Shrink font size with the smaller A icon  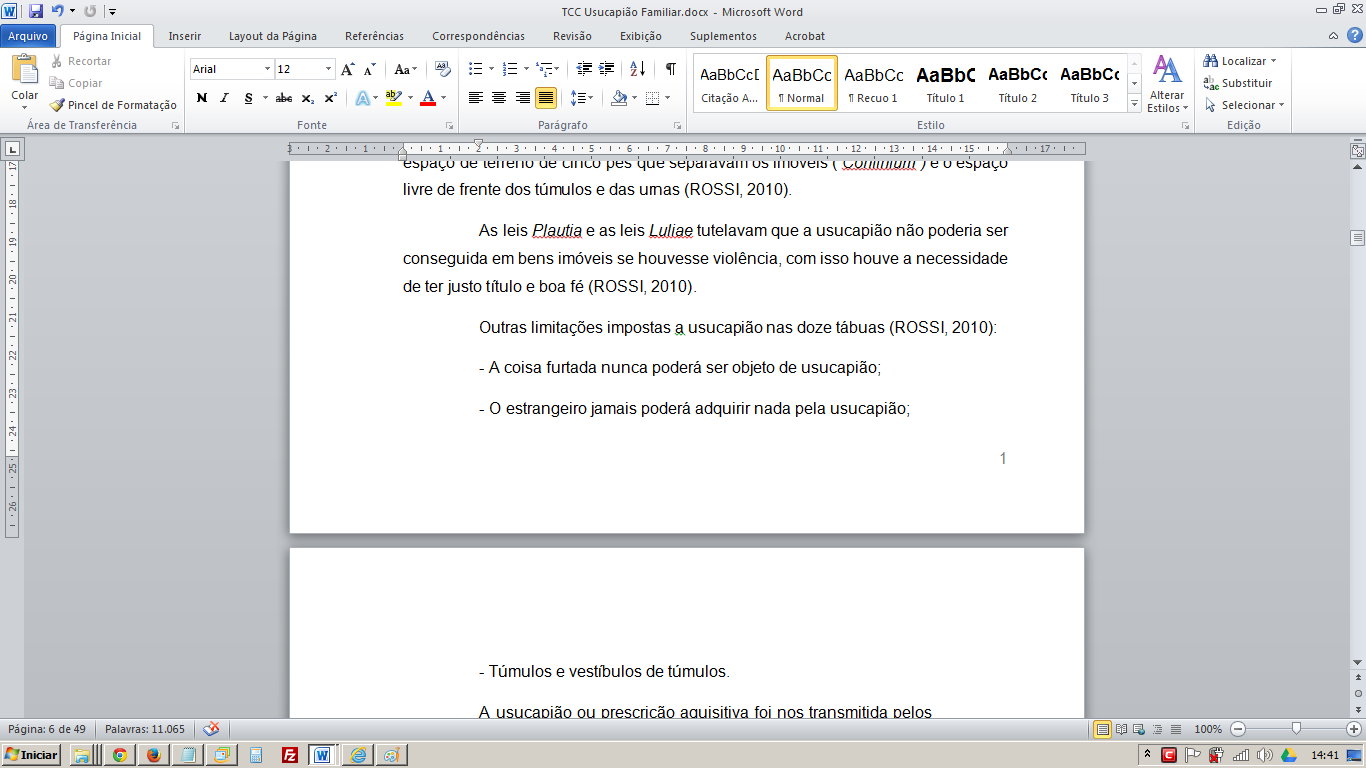point(369,70)
